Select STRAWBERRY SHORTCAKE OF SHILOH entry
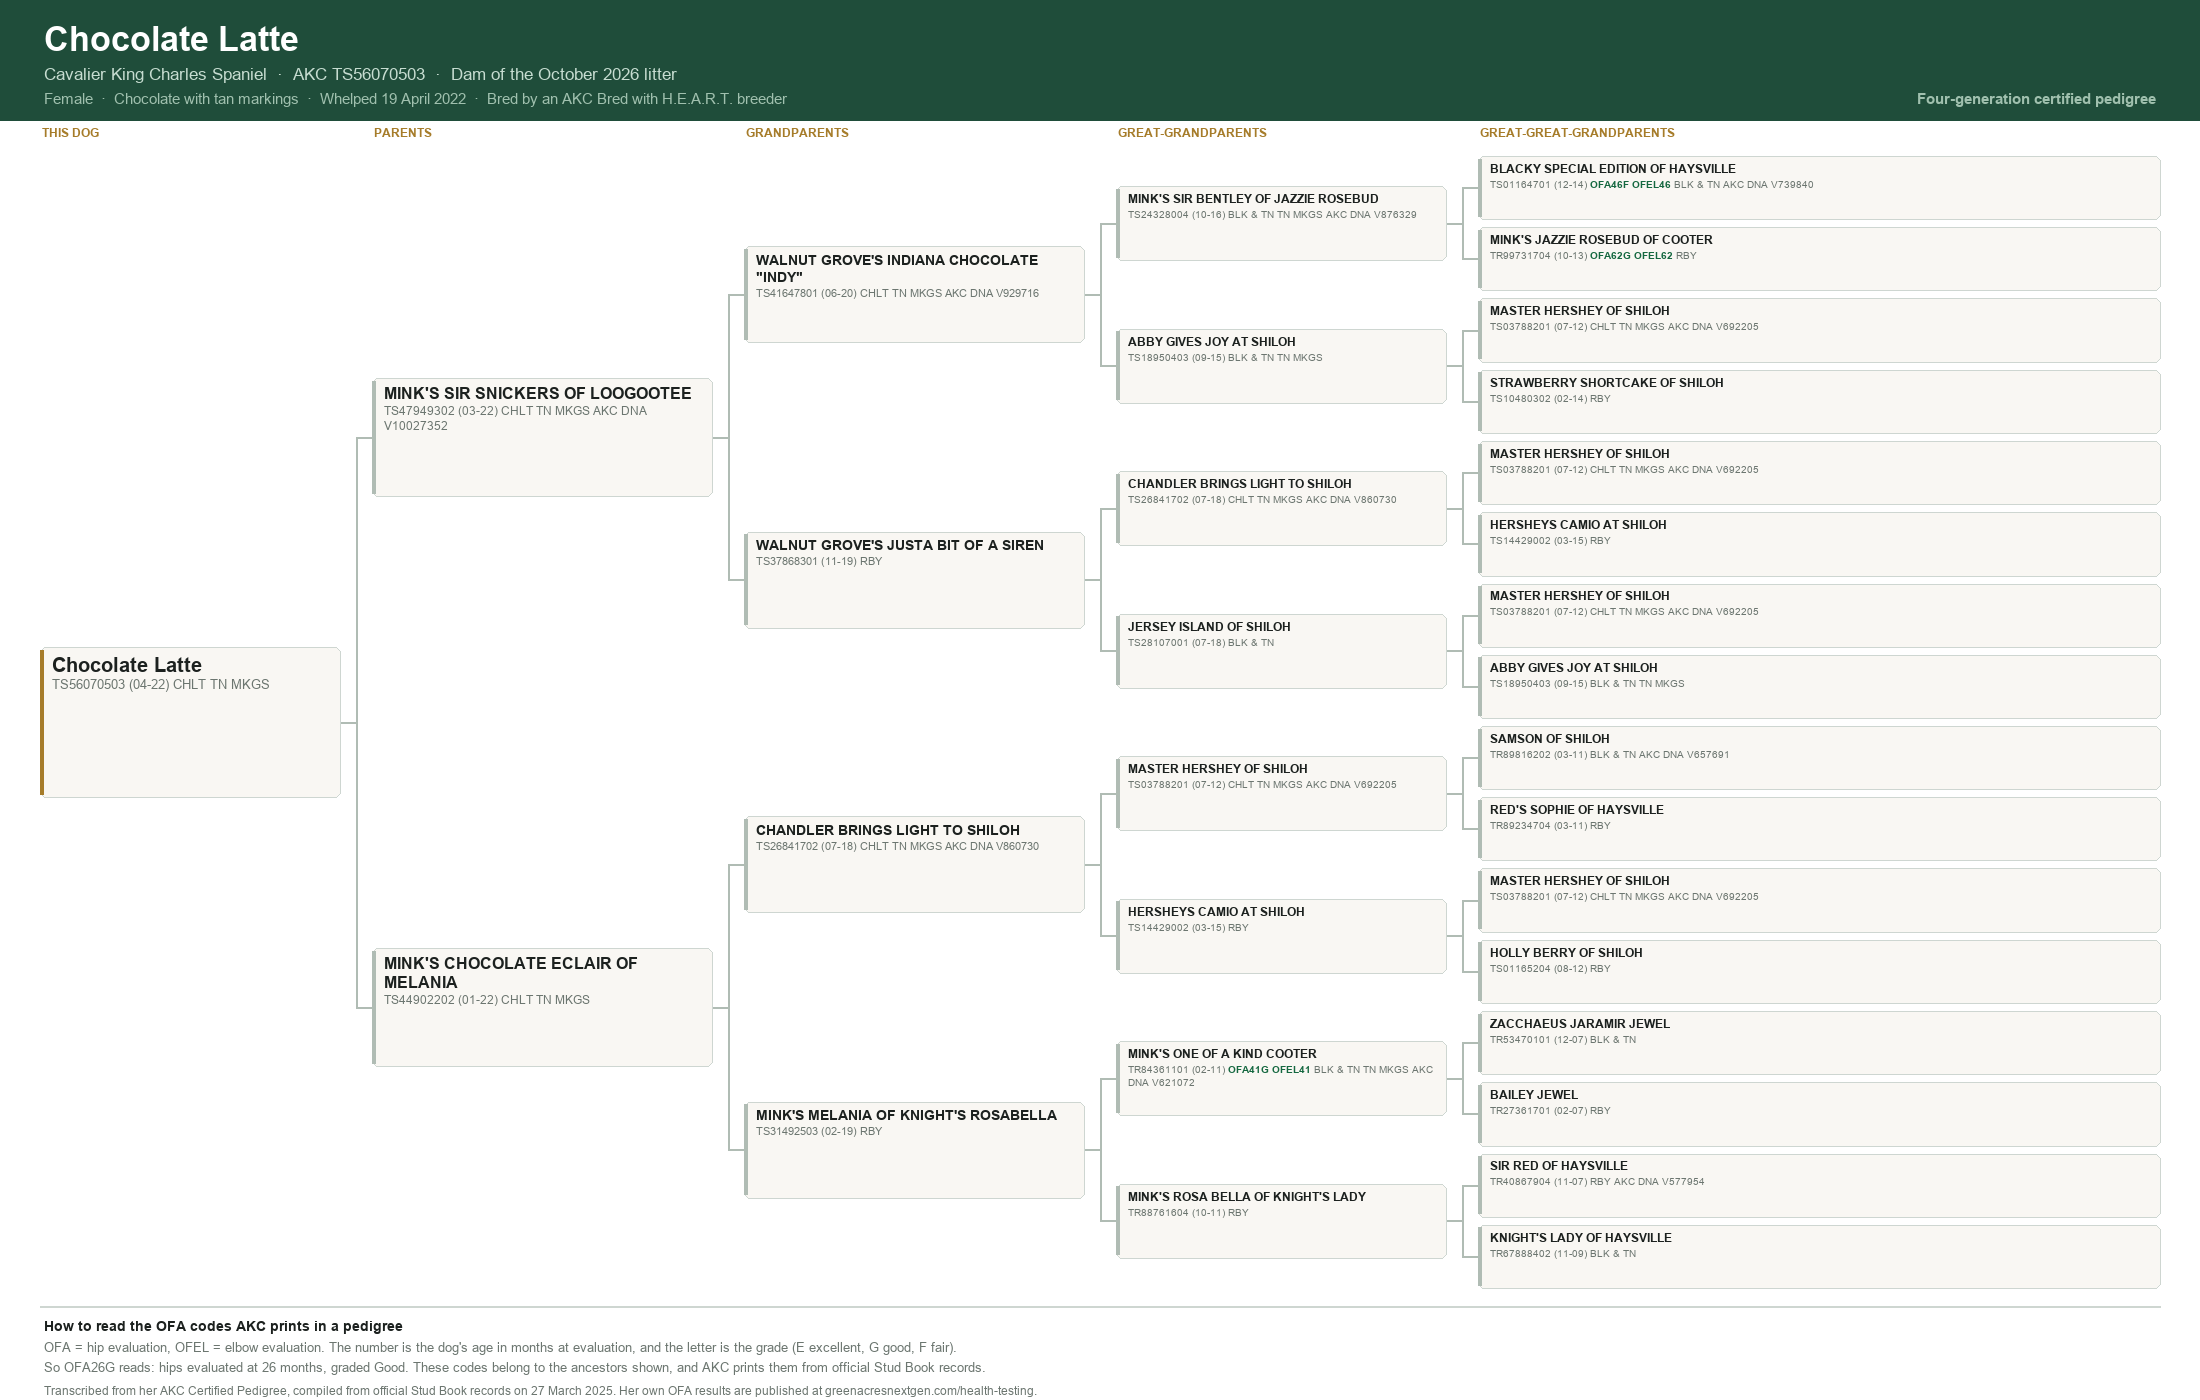2200x1400 pixels. 1819,402
